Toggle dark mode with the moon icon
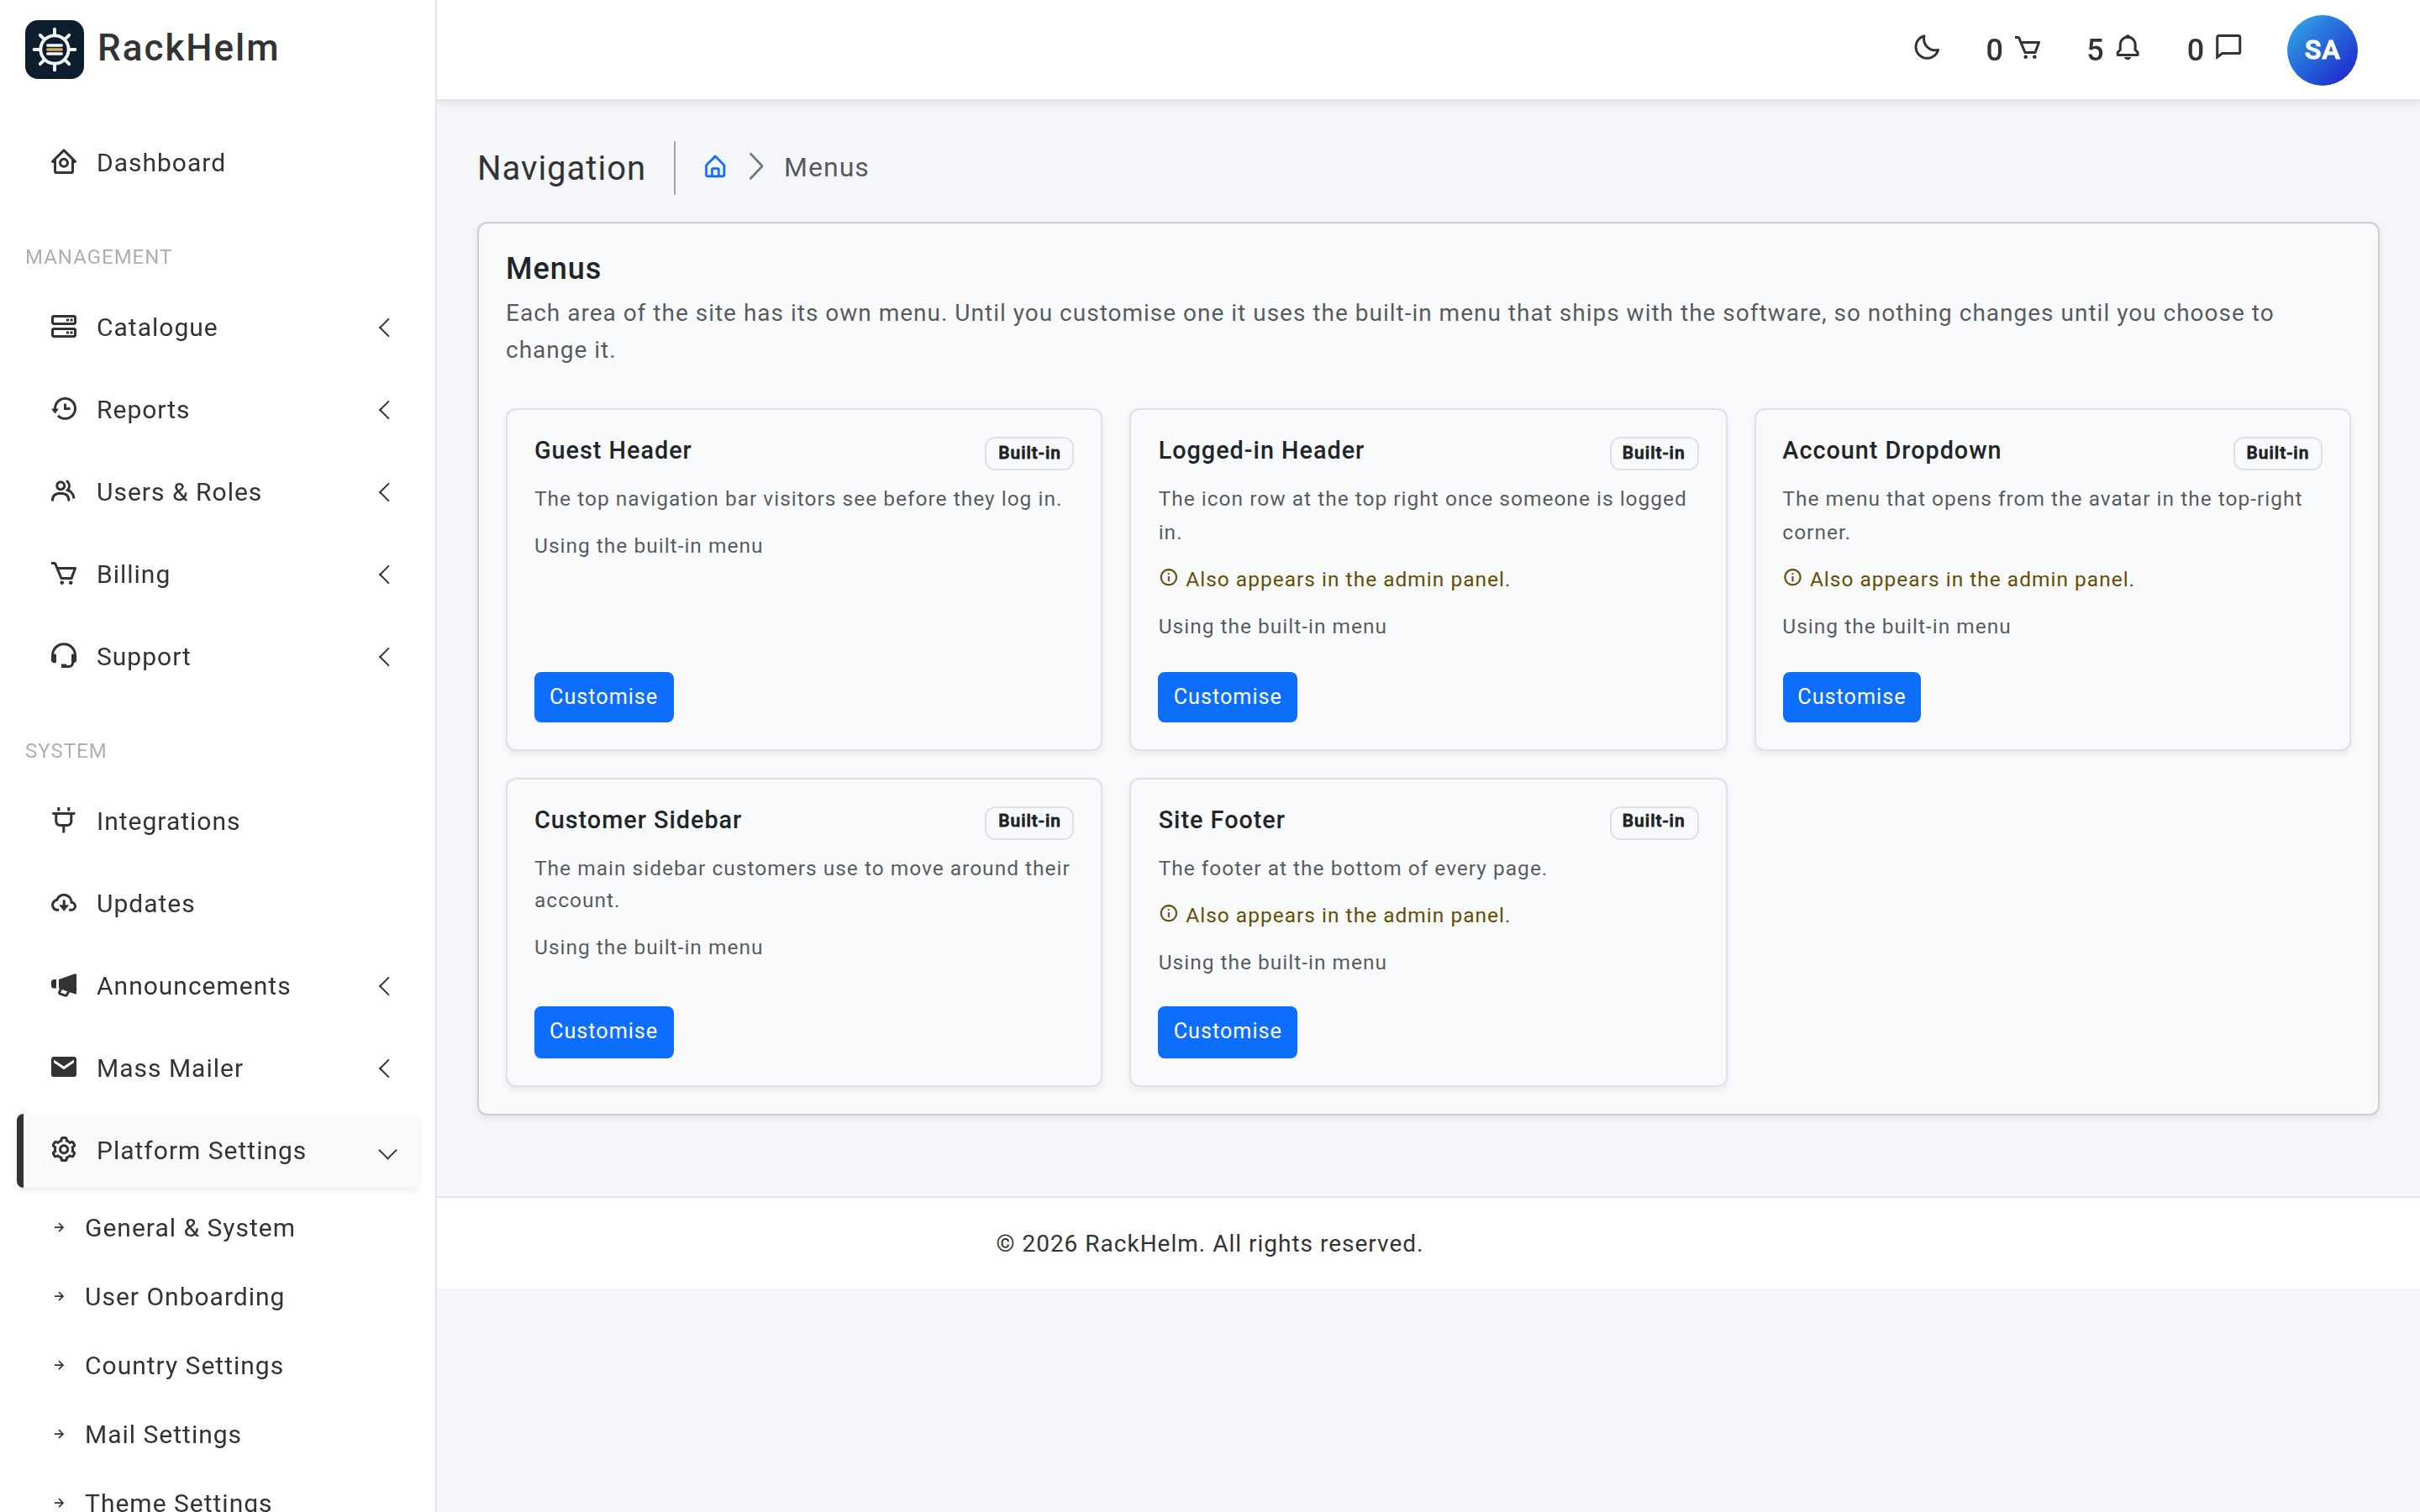Viewport: 2420px width, 1512px height. tap(1926, 48)
